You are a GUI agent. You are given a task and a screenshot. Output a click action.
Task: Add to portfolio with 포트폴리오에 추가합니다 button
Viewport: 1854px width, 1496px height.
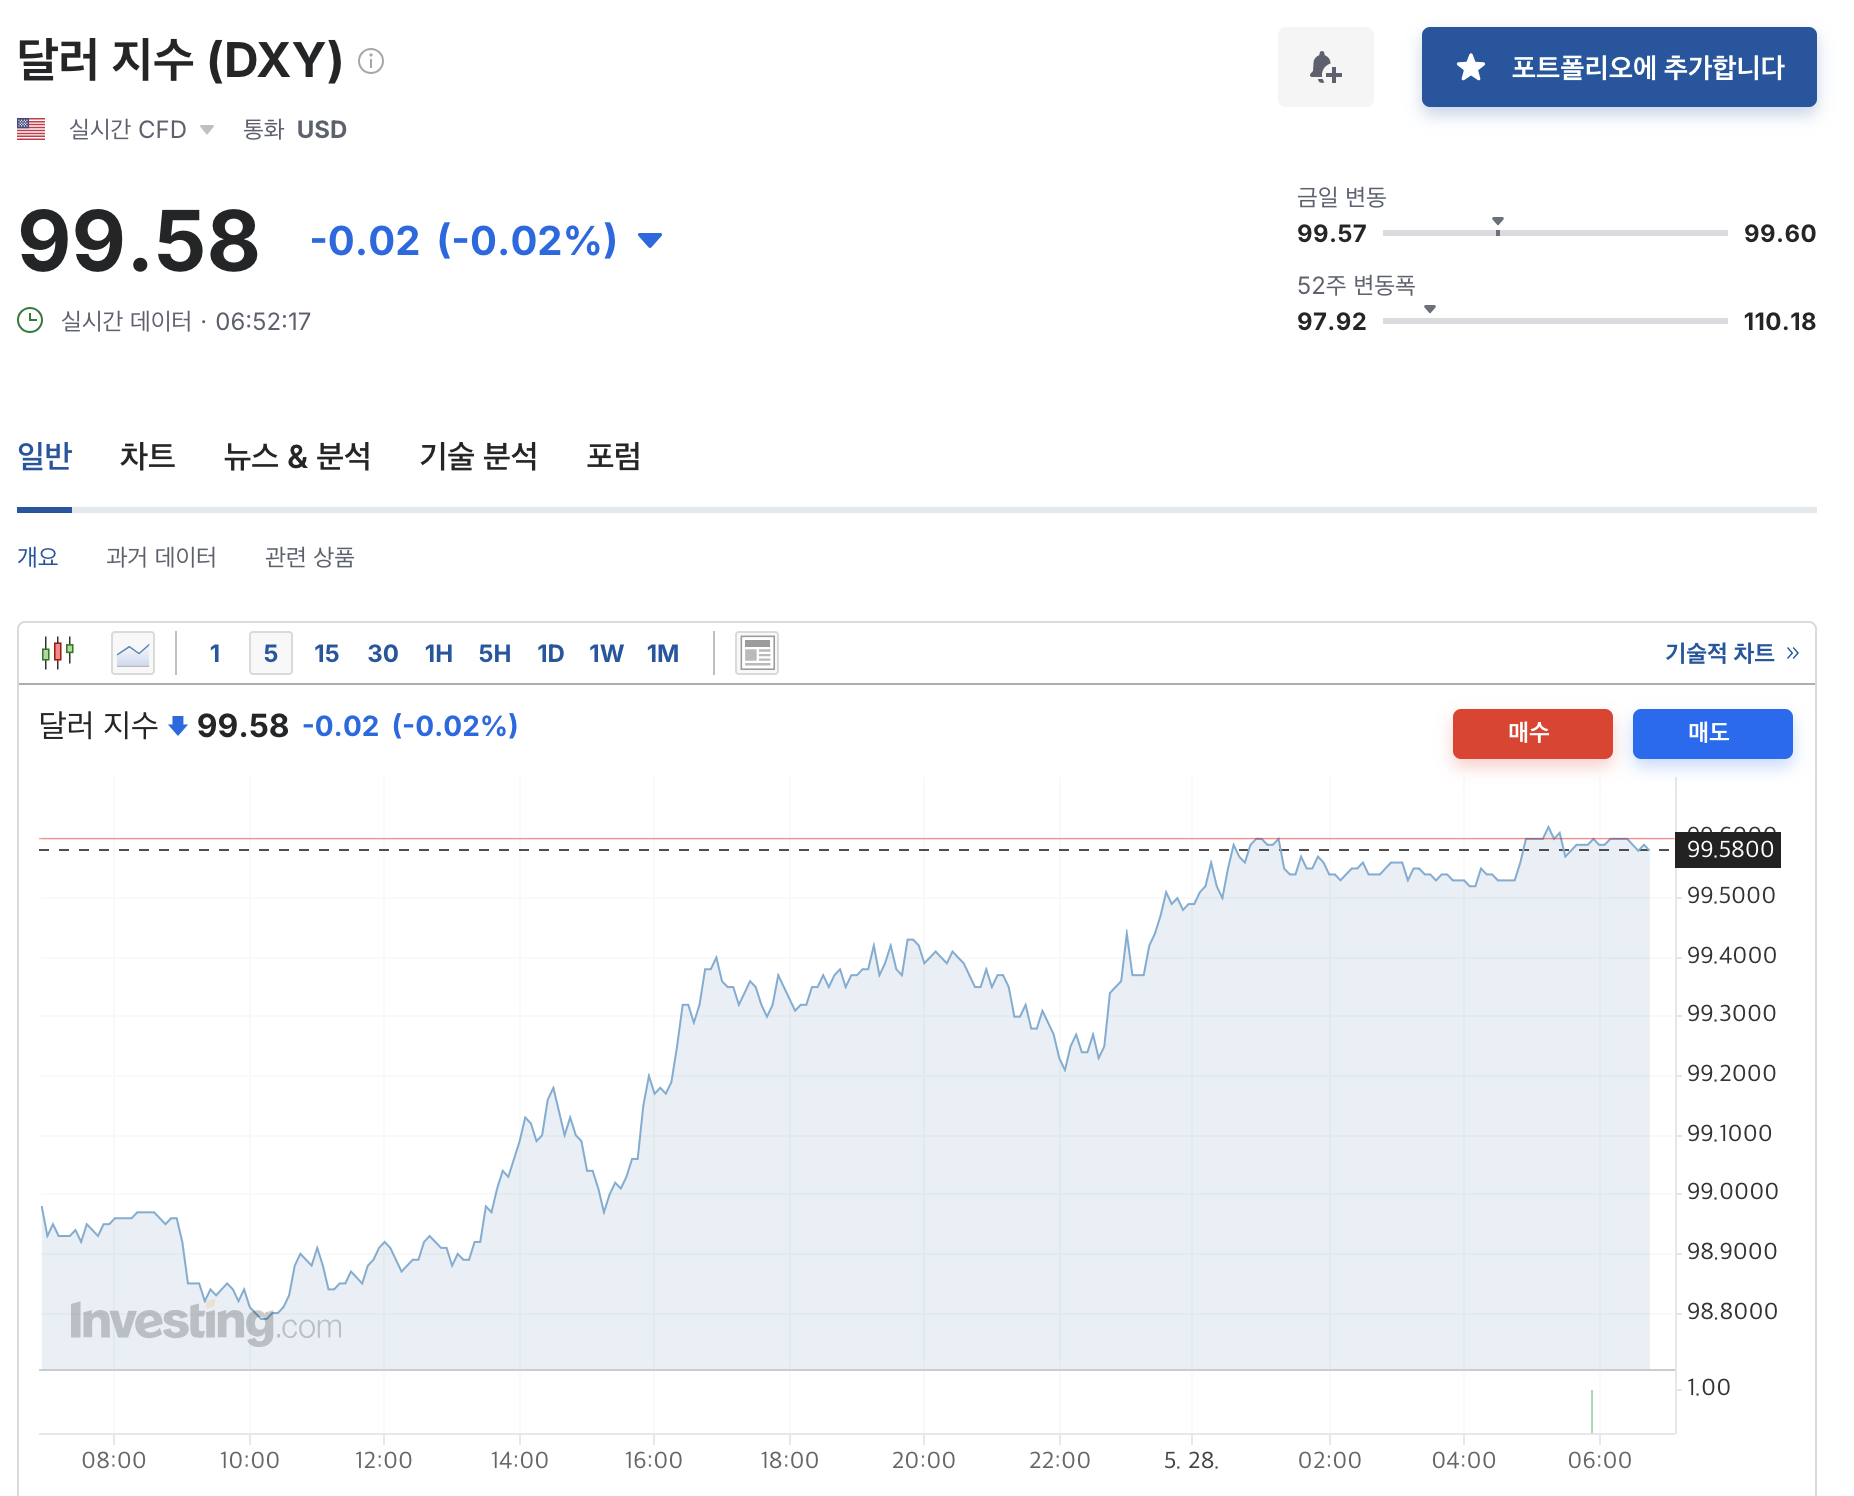1619,67
